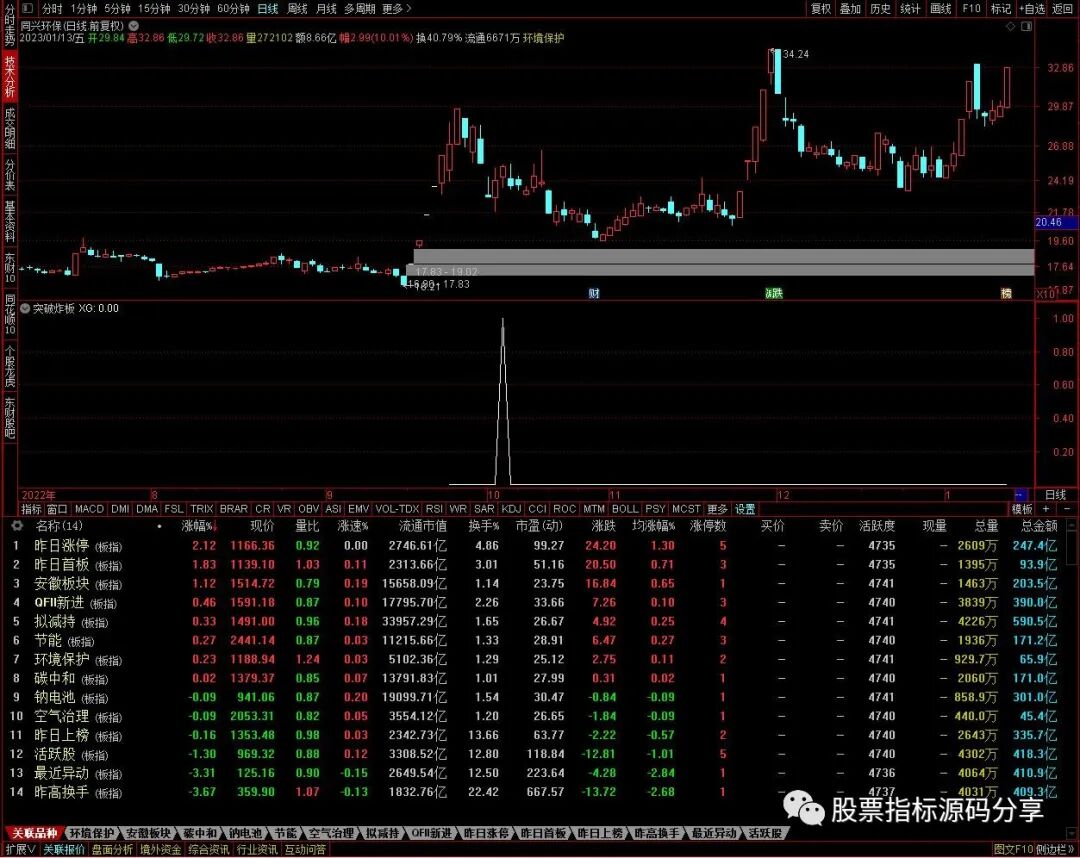Click the X10 scale icon
1080x858 pixels.
tap(1046, 294)
